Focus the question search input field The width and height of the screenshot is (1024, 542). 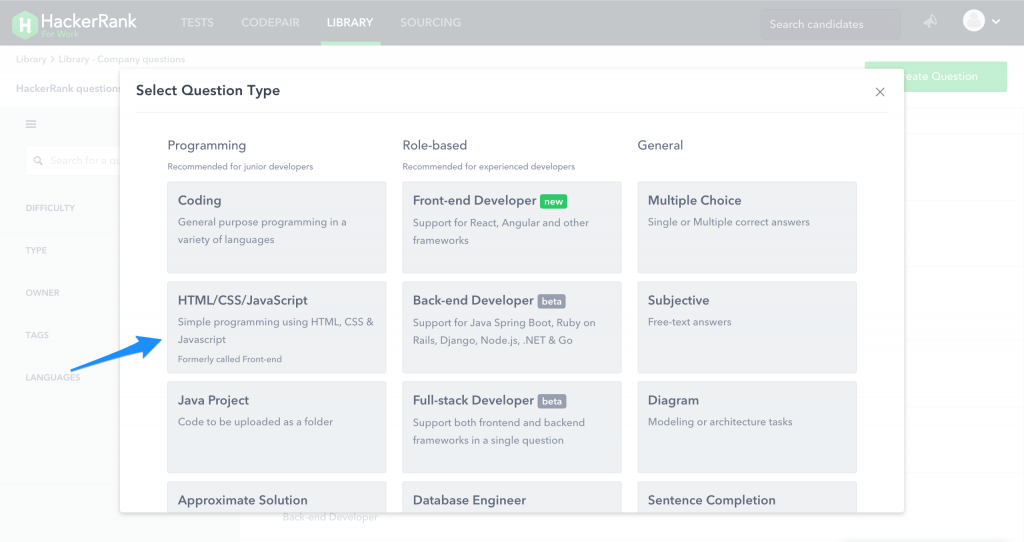point(73,161)
